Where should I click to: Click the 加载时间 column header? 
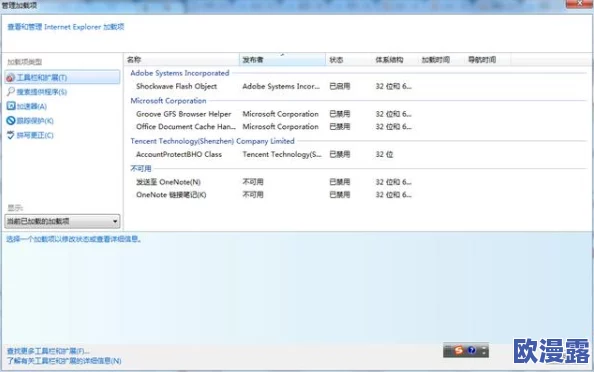[441, 59]
